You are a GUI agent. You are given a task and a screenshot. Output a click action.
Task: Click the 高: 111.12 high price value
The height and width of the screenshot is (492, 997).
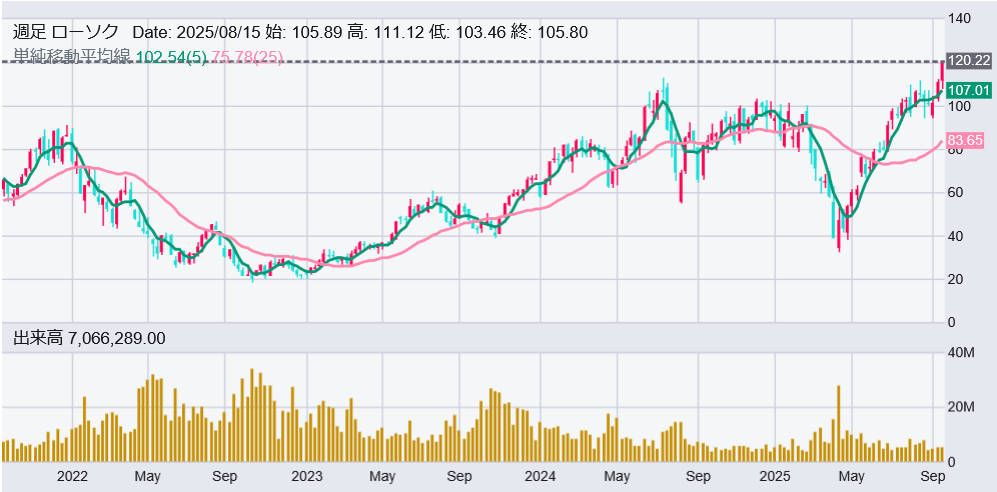[x=386, y=32]
